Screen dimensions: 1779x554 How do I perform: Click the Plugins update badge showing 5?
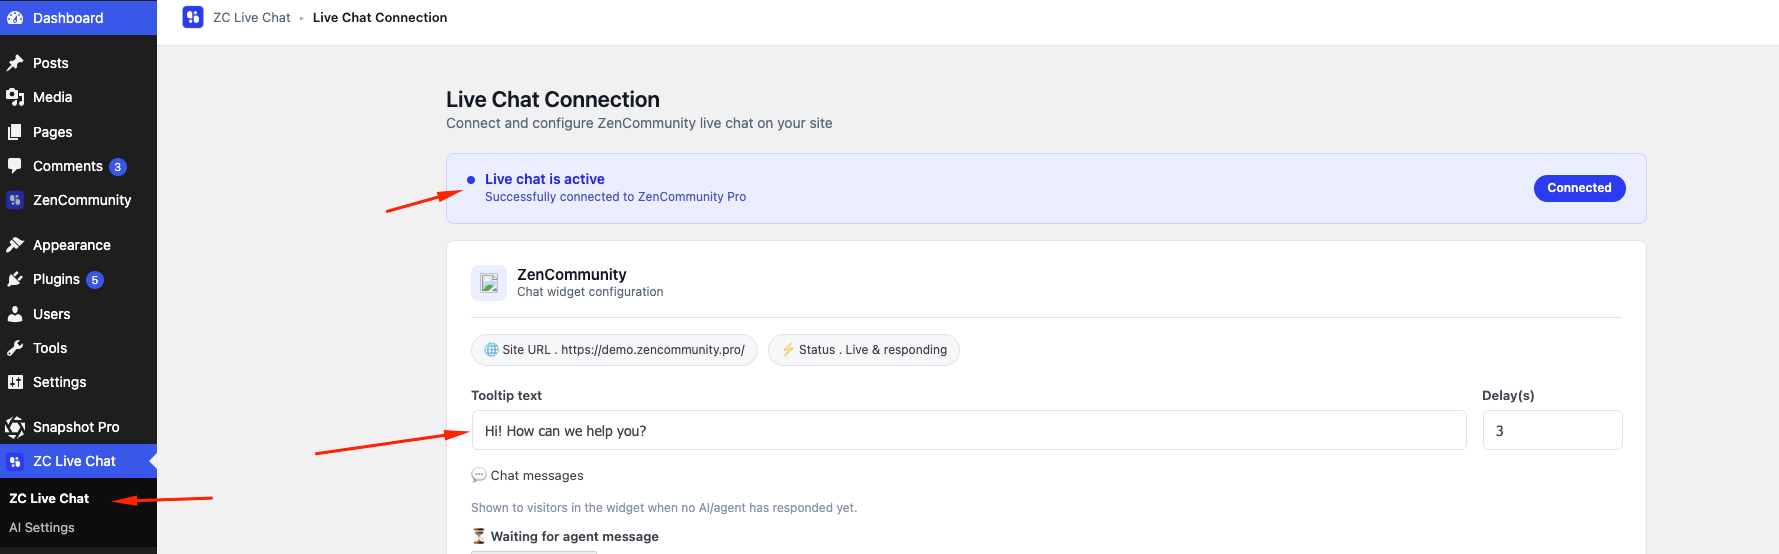[95, 280]
